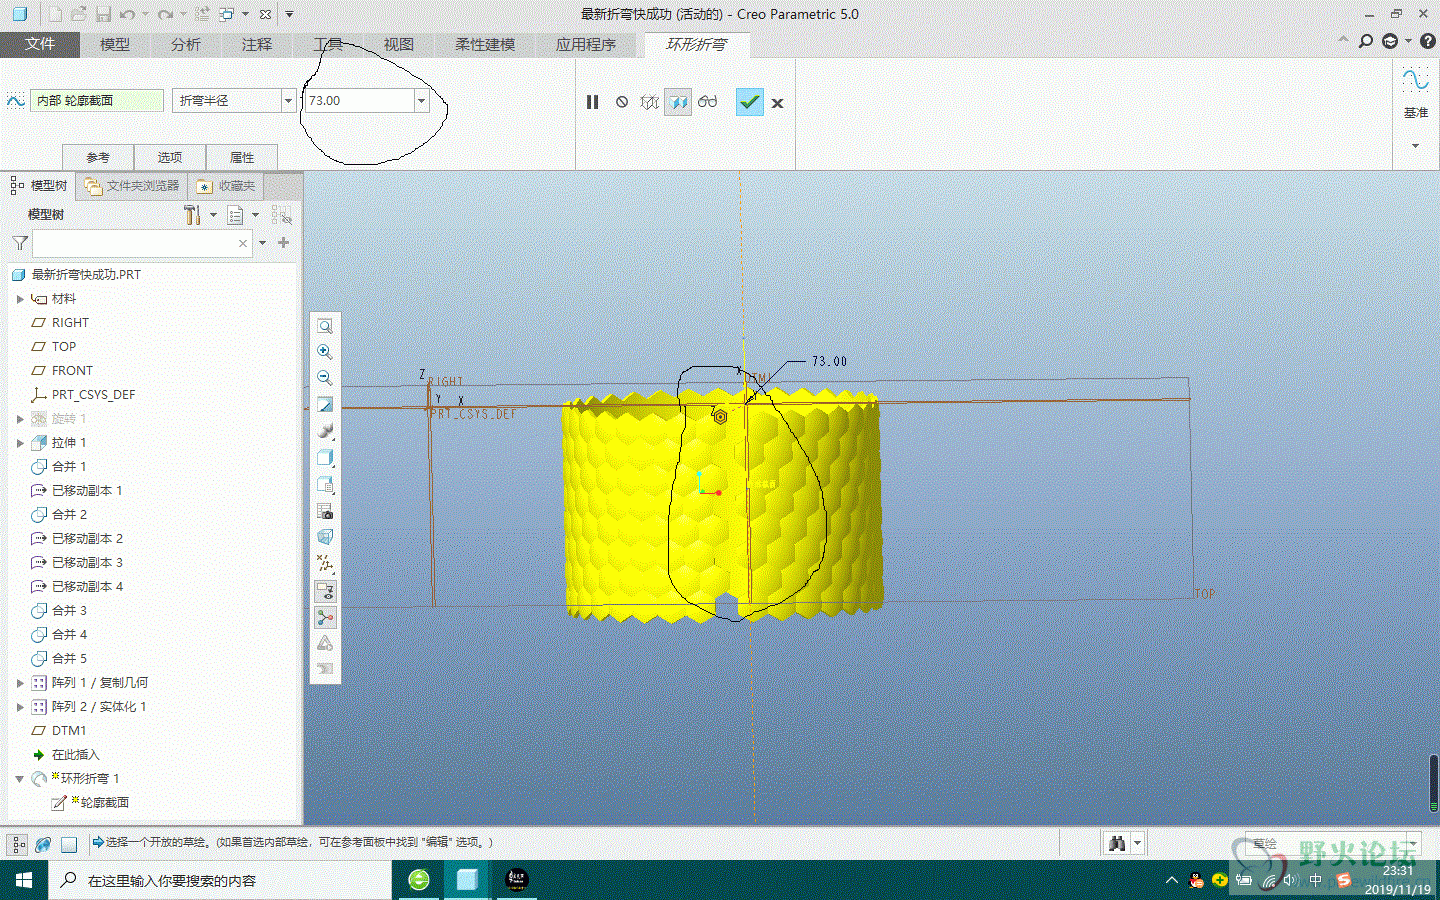
Task: Expand the 材料 tree node
Action: (19, 299)
